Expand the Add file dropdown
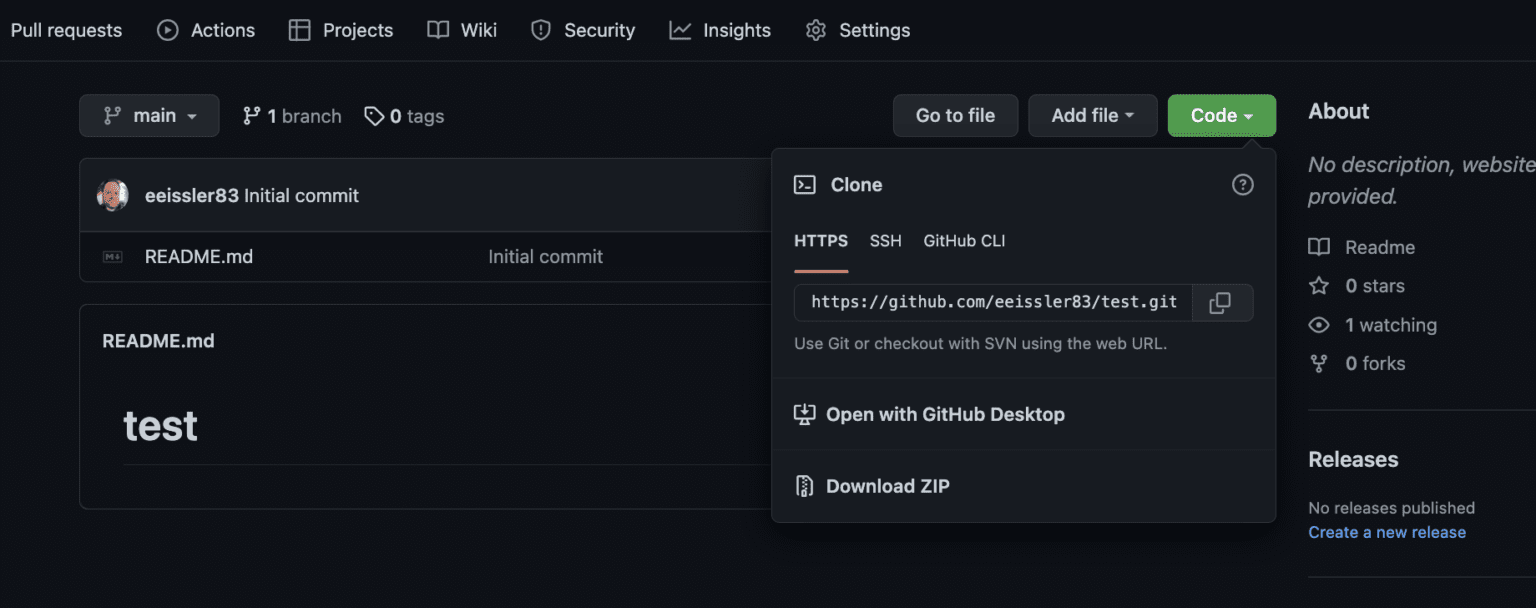 [x=1092, y=115]
